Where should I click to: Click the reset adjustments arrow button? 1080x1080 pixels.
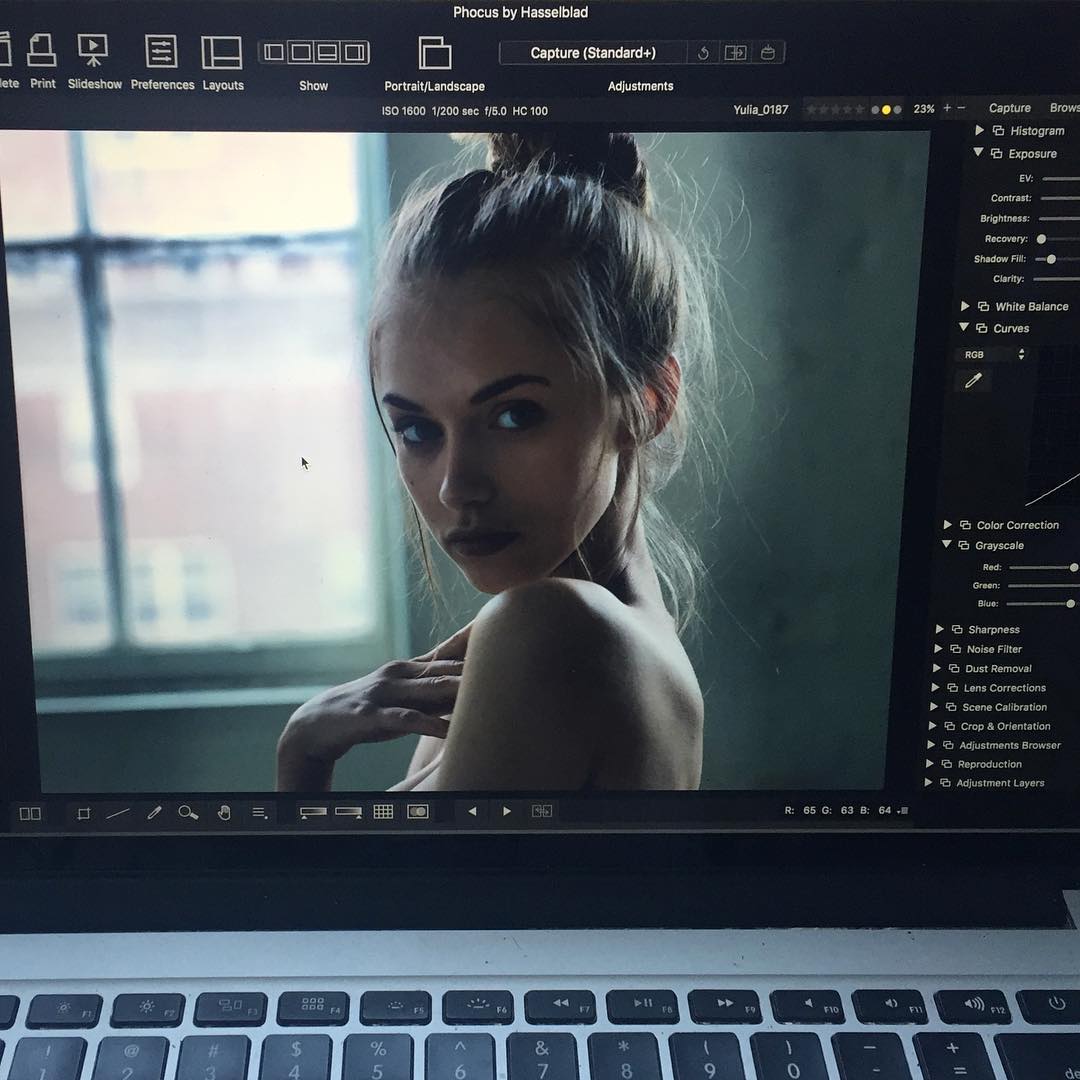[x=703, y=54]
